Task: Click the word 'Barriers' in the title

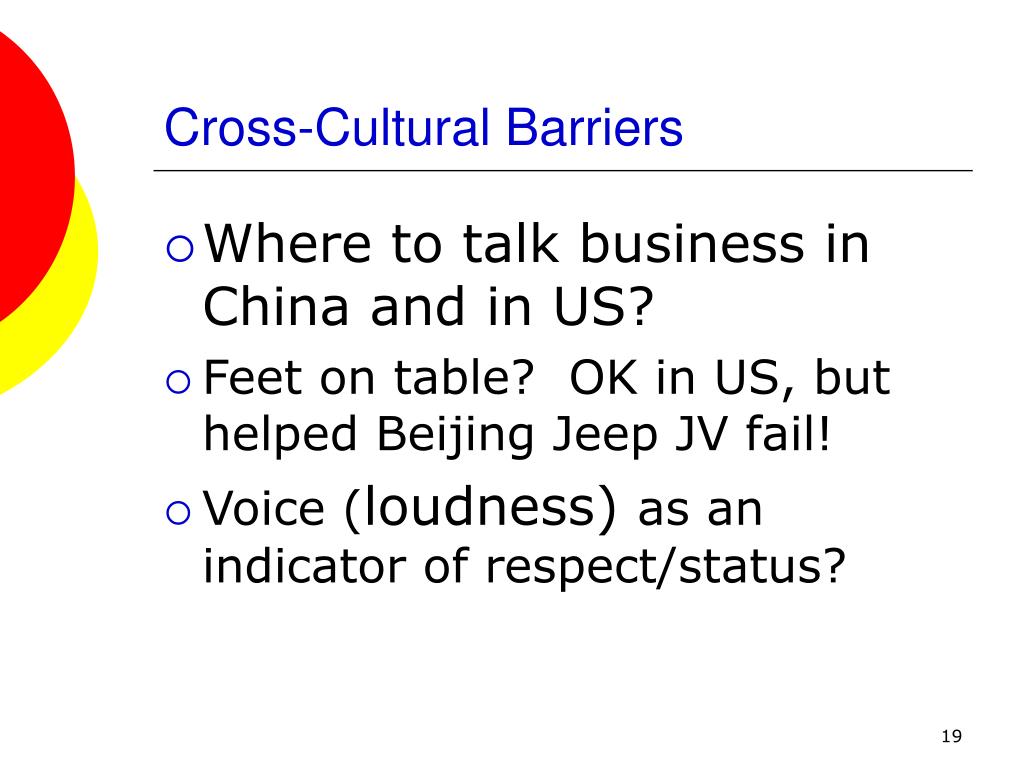Action: 594,127
